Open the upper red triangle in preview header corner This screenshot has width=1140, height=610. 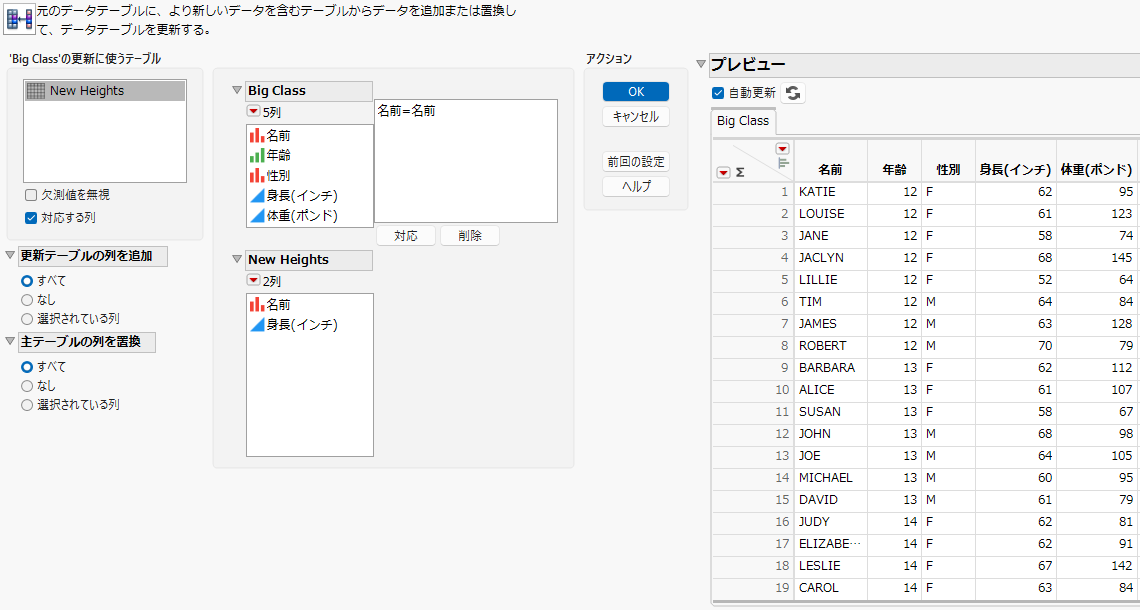click(783, 148)
